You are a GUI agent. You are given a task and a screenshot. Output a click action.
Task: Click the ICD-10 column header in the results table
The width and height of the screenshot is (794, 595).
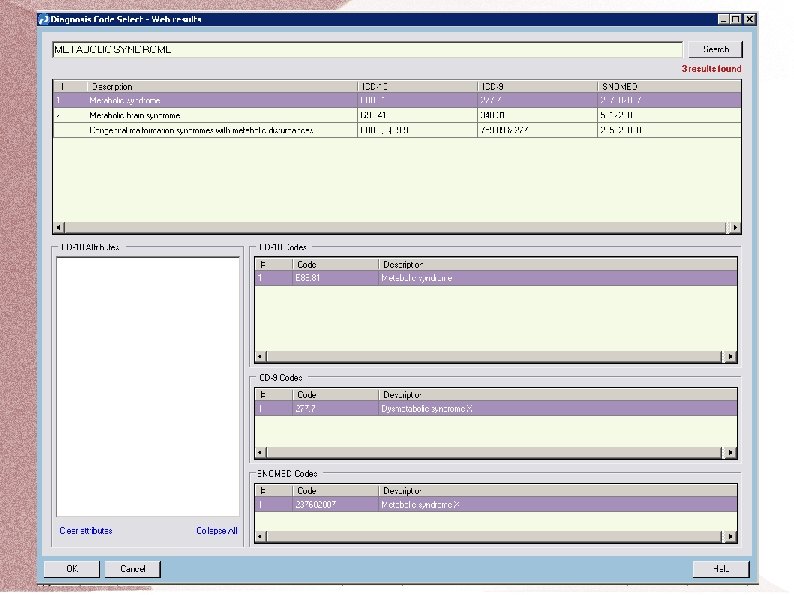[417, 87]
